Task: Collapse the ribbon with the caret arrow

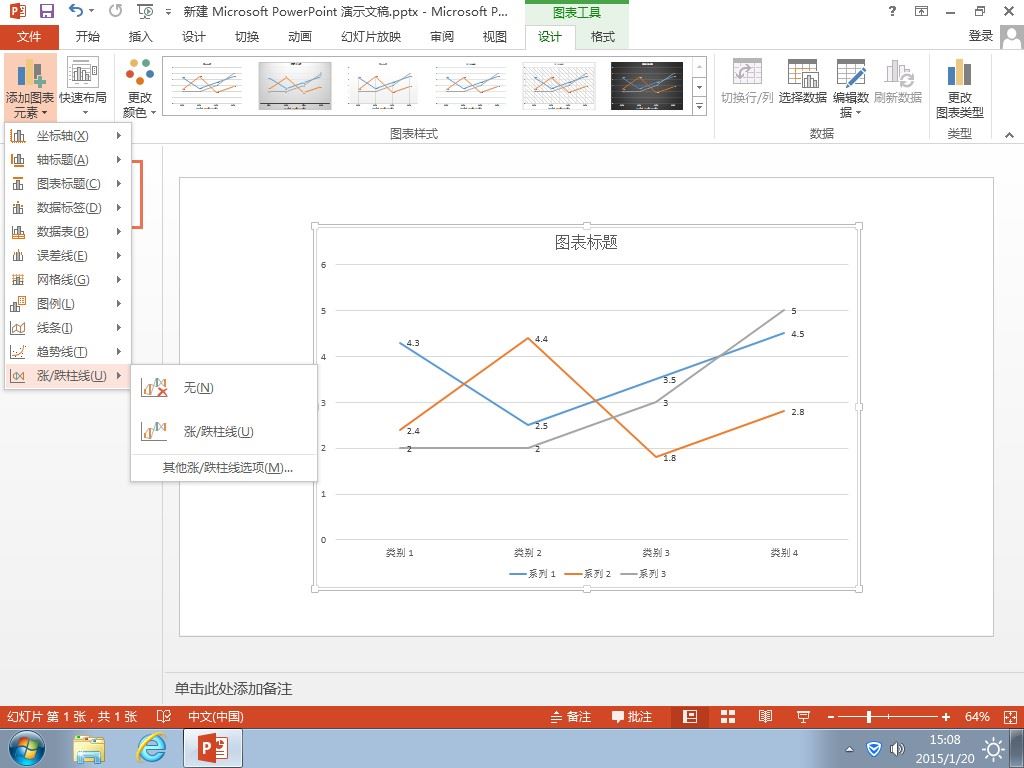Action: tap(1010, 135)
